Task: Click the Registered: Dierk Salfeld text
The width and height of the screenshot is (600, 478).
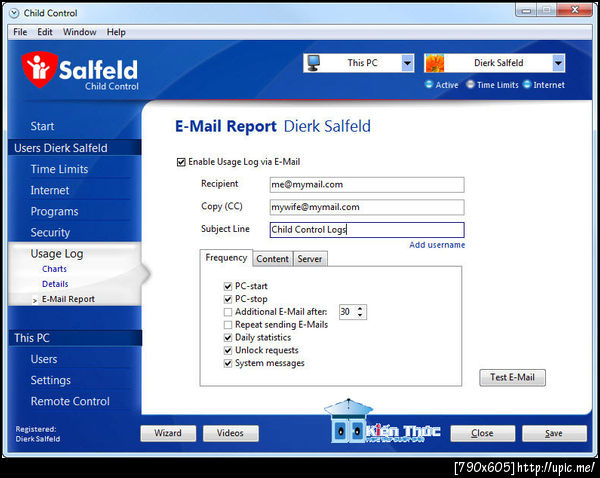Action: 38,434
